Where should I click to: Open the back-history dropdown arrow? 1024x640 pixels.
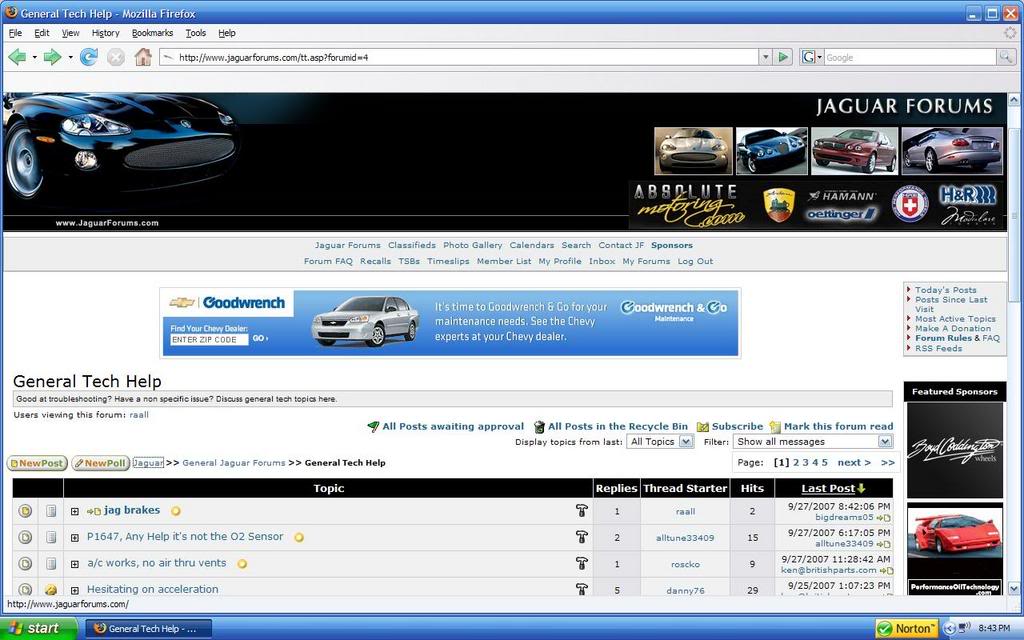click(x=34, y=57)
